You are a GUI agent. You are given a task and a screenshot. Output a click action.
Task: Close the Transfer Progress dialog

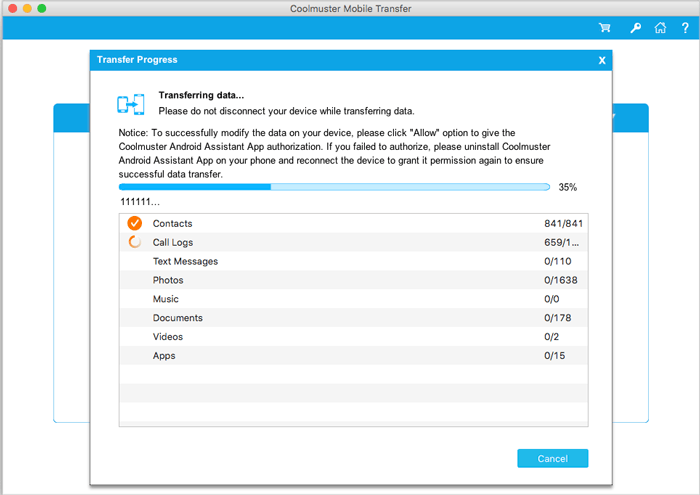602,60
